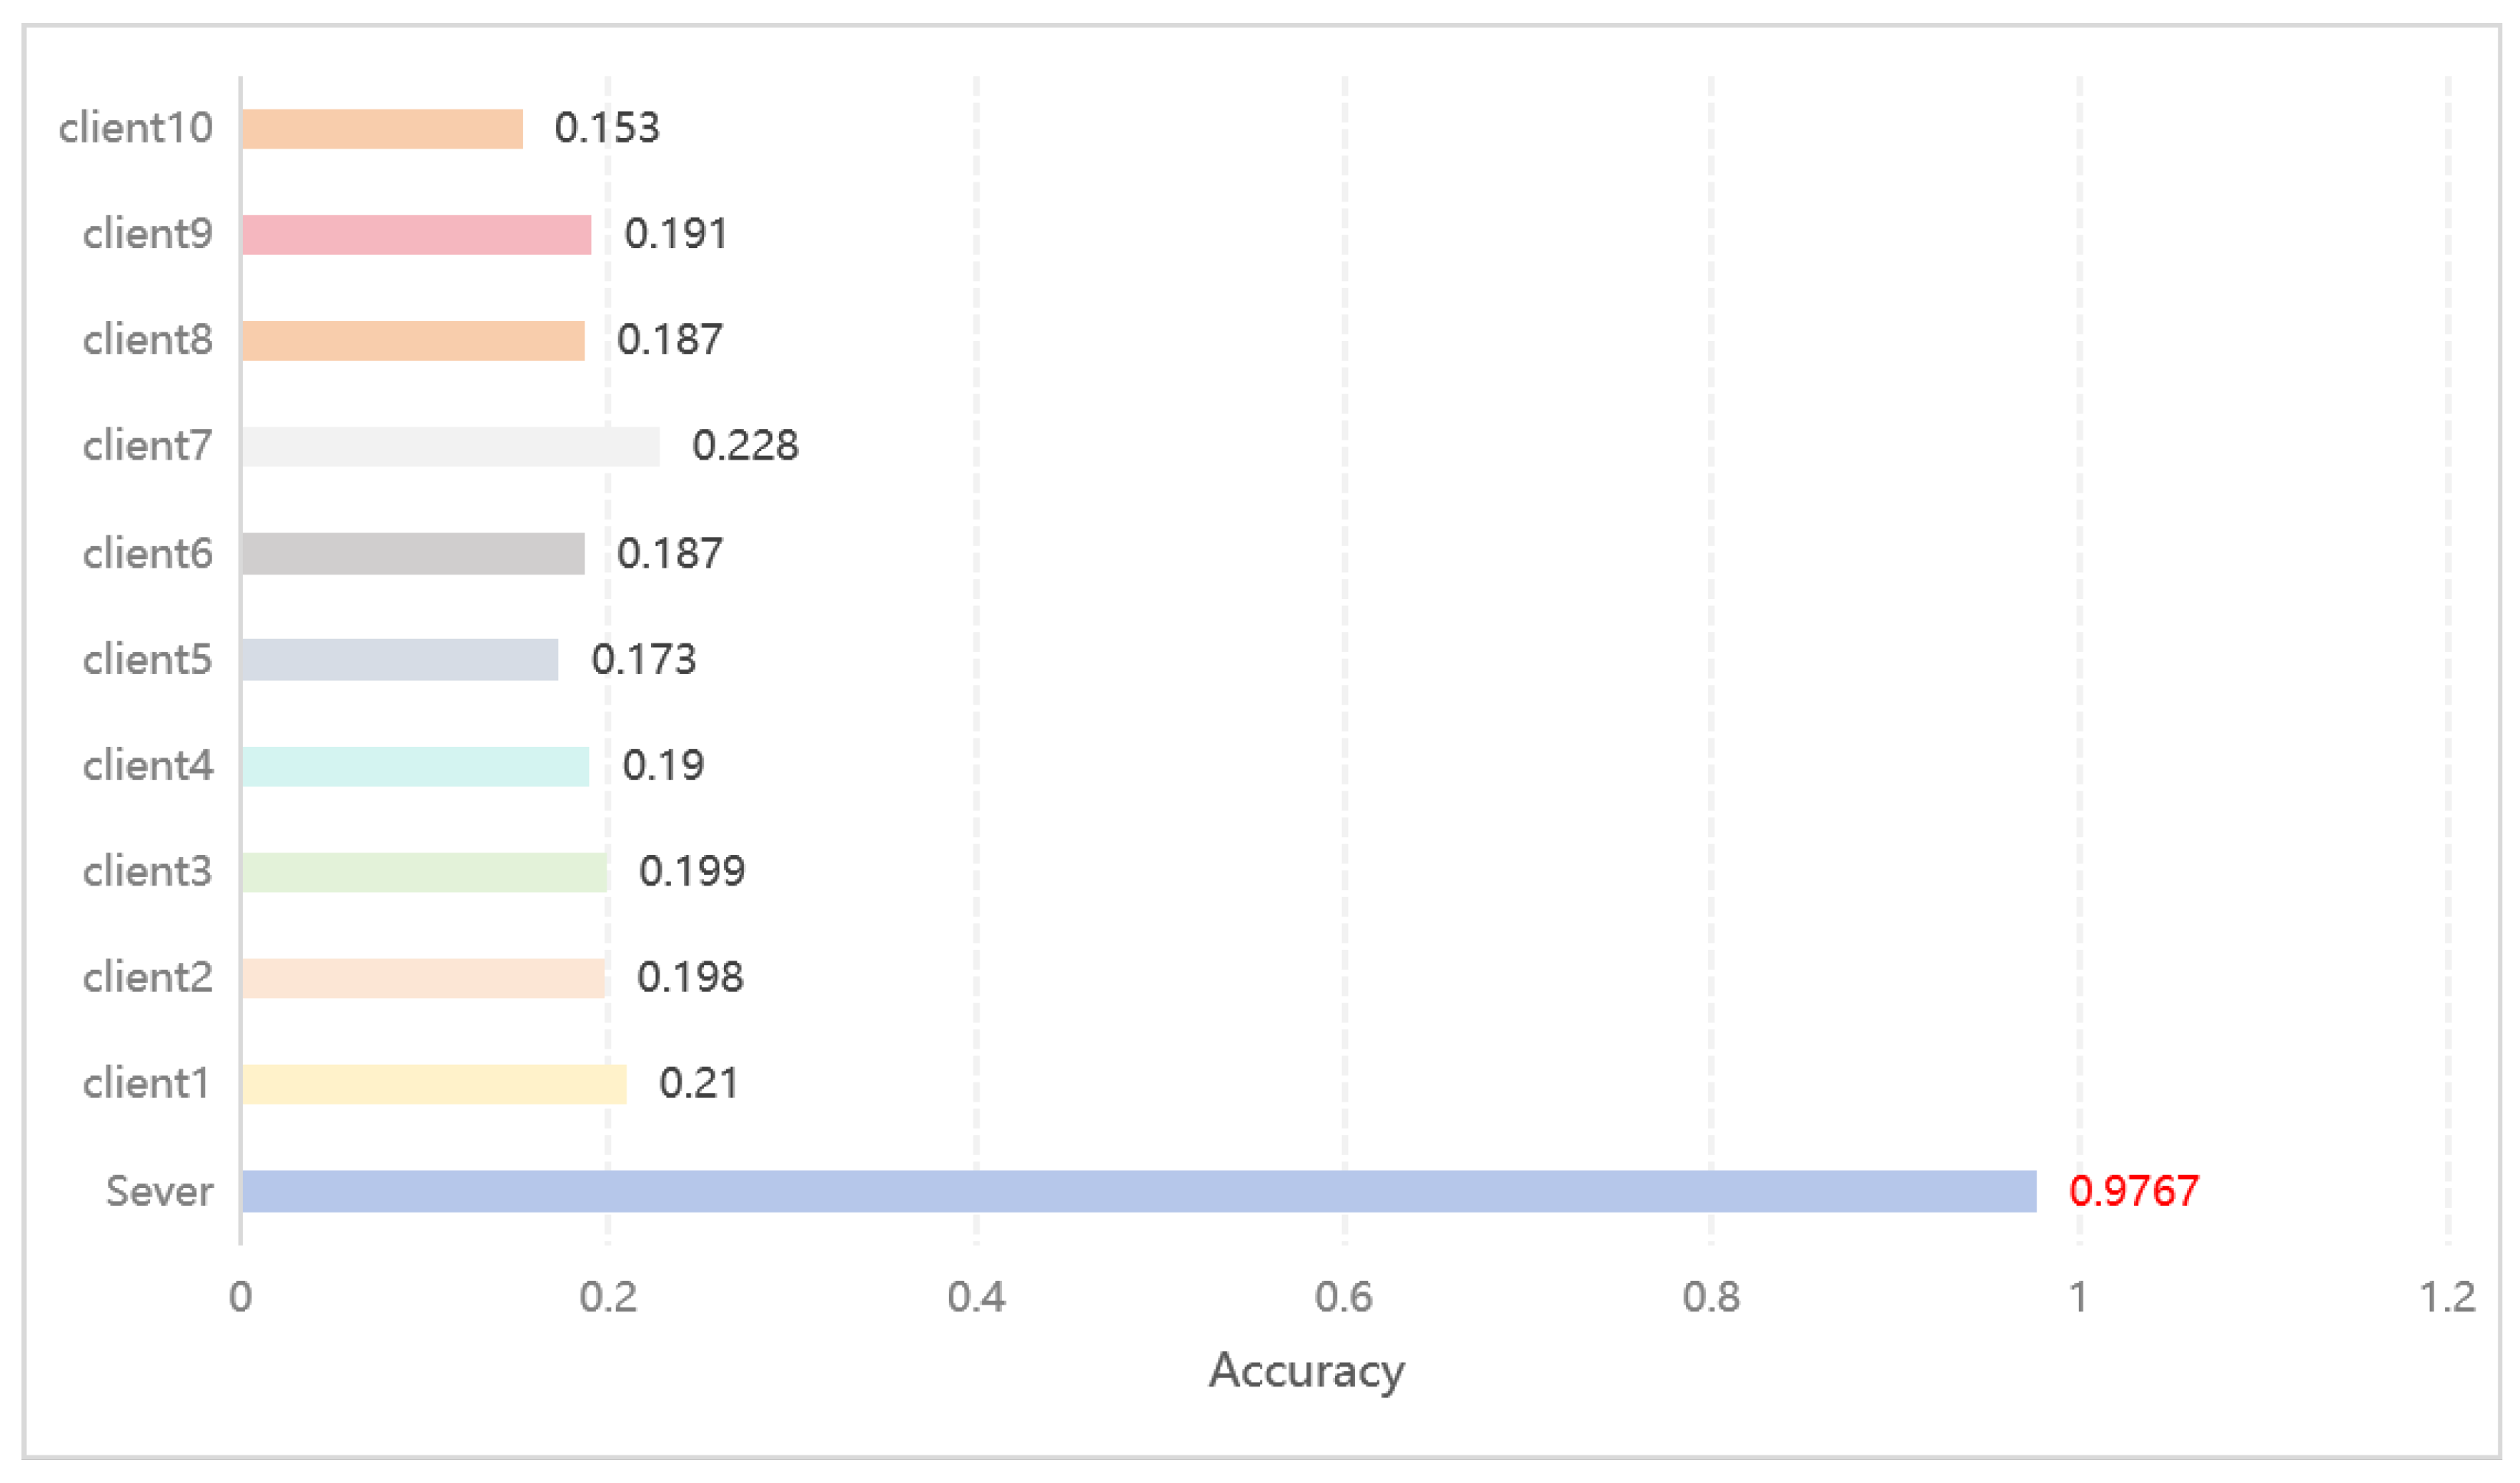This screenshot has width=2520, height=1483.
Task: Select the Sever category label
Action: 159,1191
